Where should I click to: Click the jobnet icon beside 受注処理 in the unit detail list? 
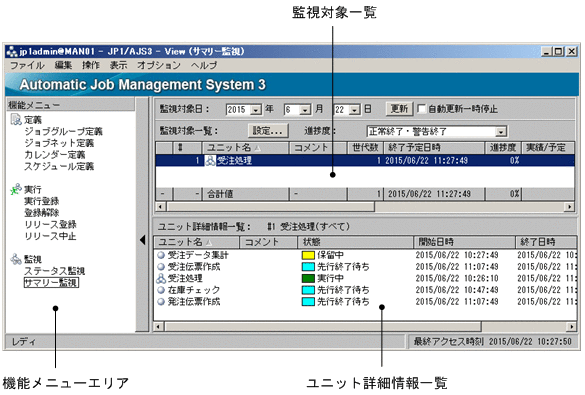click(161, 278)
